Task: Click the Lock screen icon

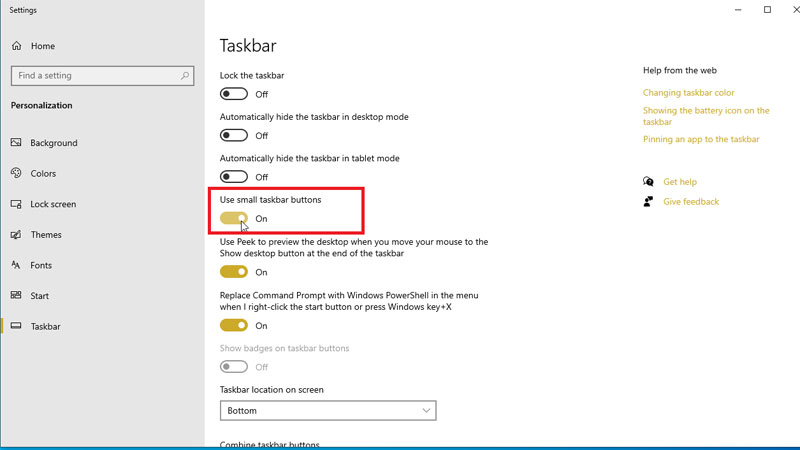Action: click(x=17, y=204)
